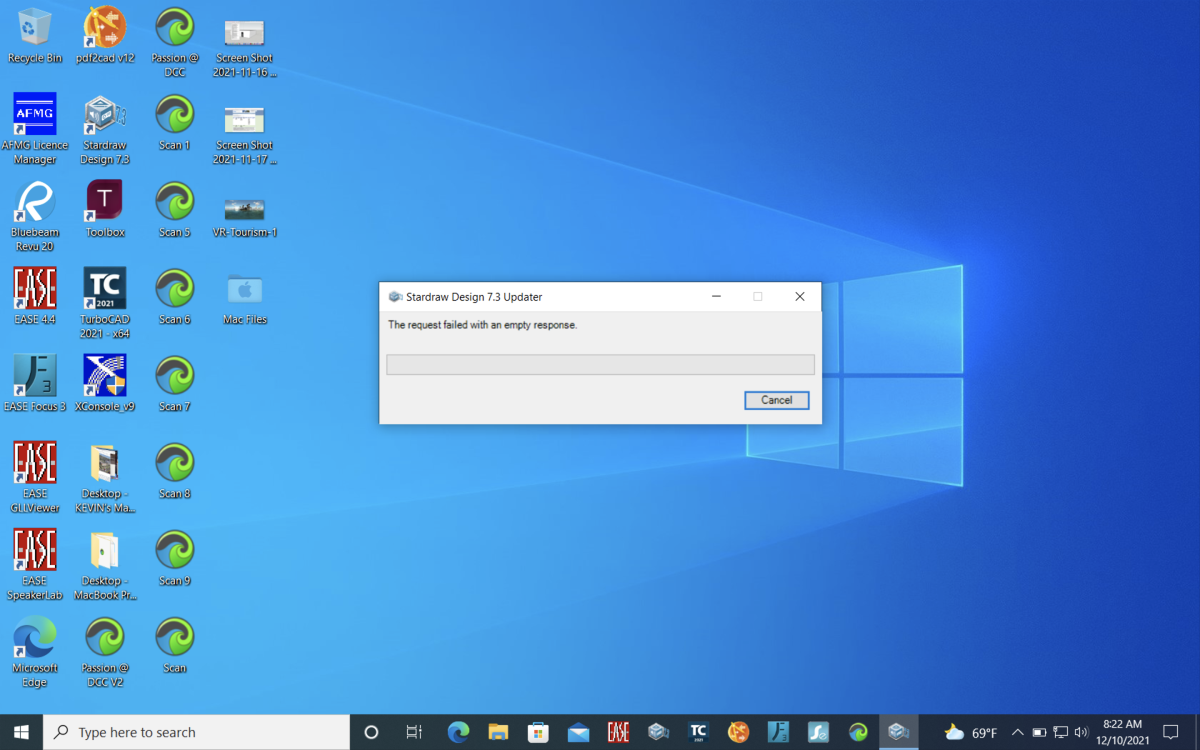Select the XConsole_v9 desktop icon
1200x750 pixels.
(x=105, y=378)
